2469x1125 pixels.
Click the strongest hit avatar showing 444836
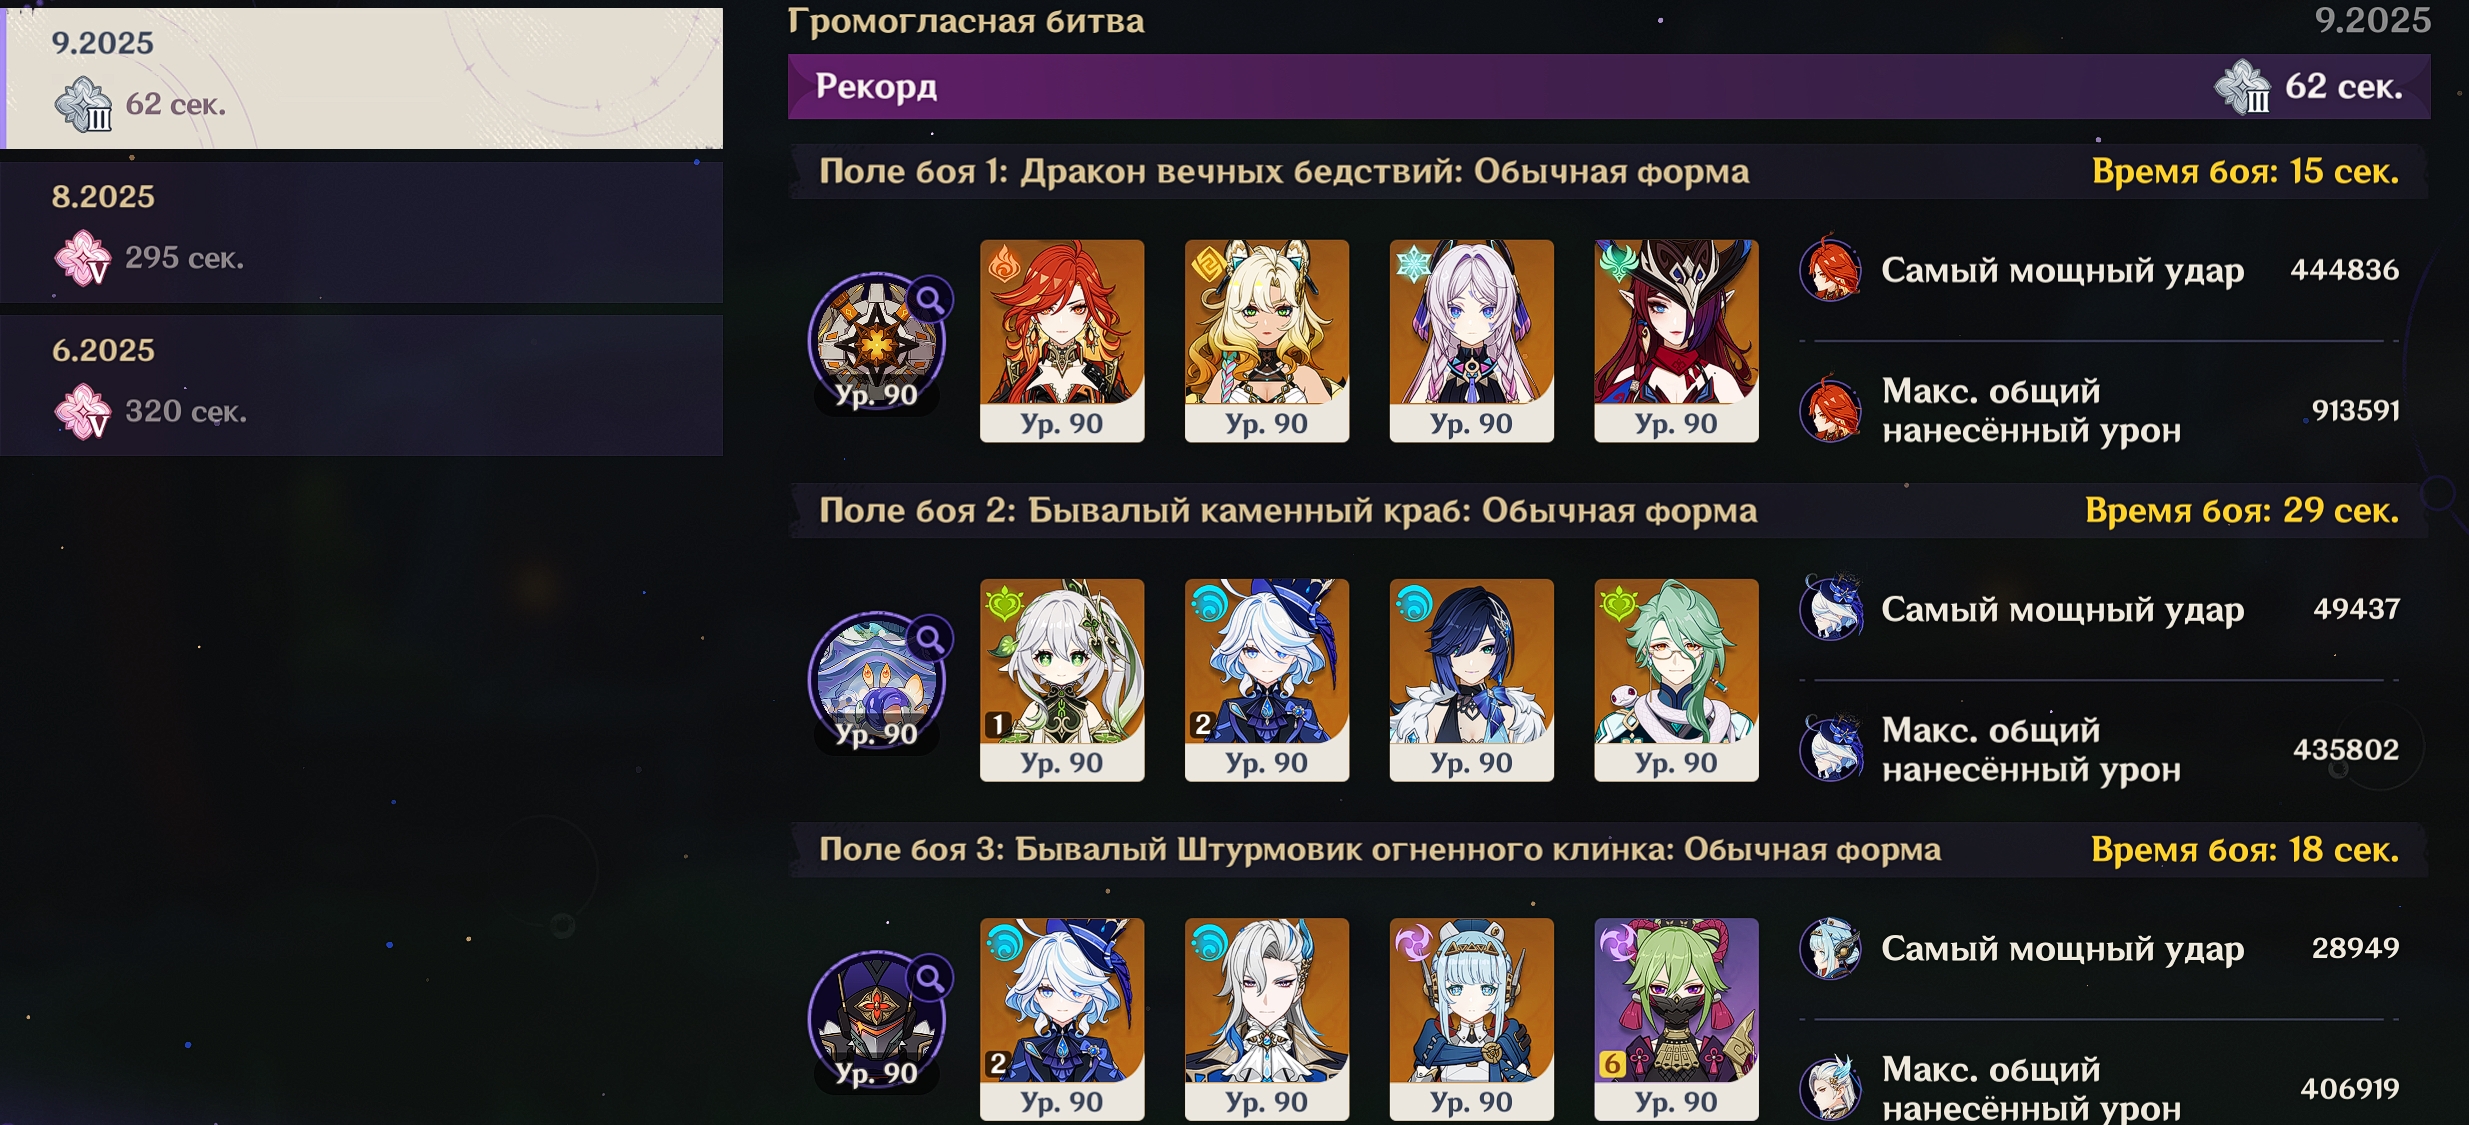(x=1831, y=269)
